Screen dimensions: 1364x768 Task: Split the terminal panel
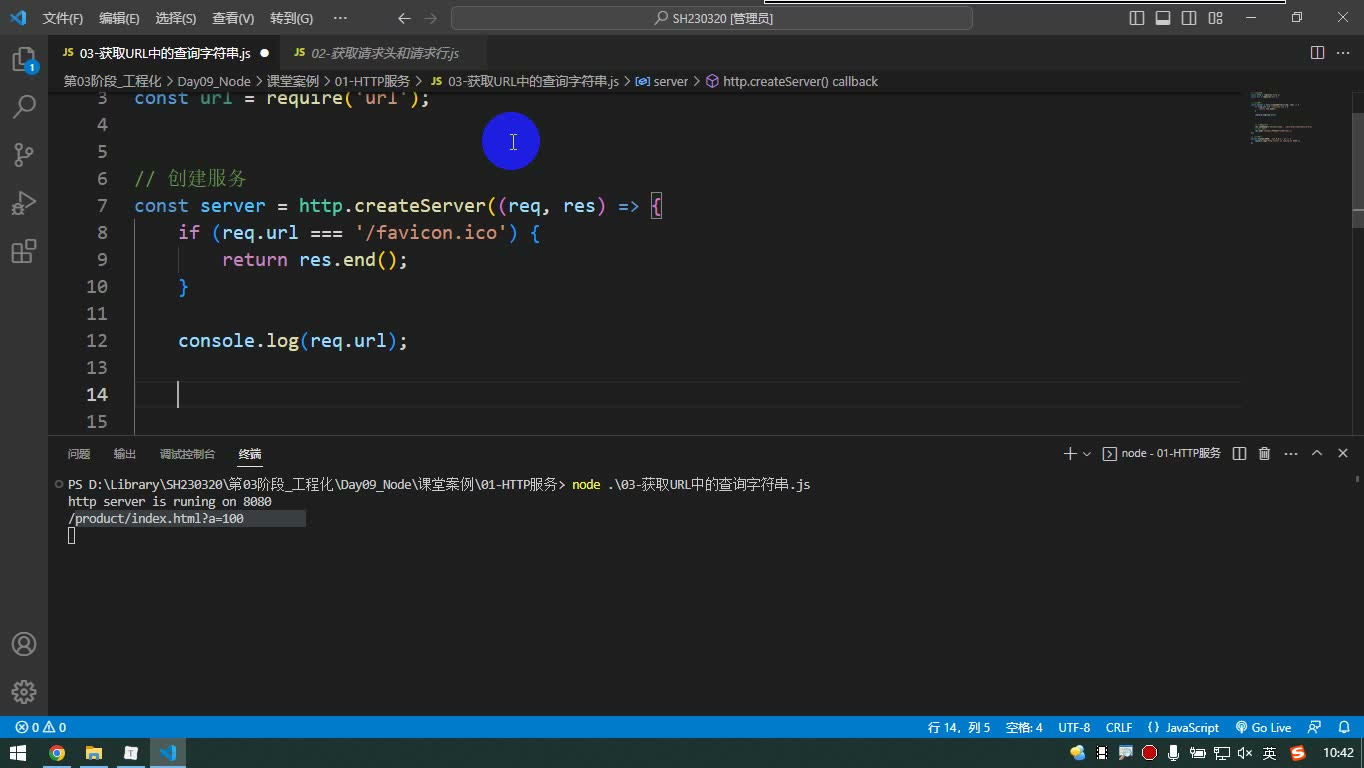pyautogui.click(x=1239, y=453)
